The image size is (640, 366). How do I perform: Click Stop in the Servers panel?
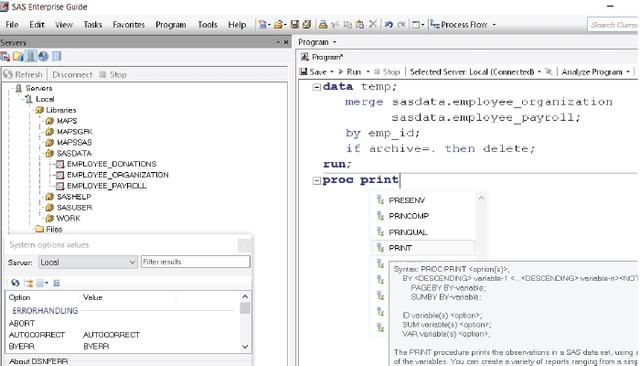(x=113, y=75)
